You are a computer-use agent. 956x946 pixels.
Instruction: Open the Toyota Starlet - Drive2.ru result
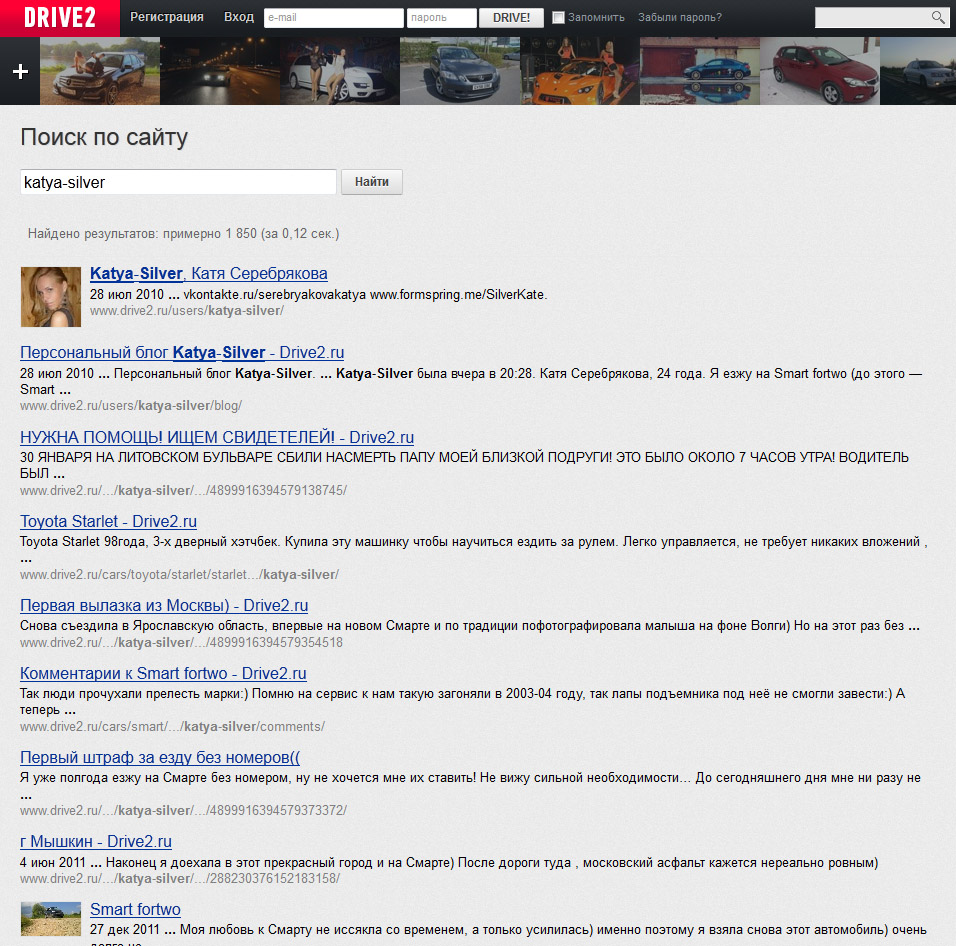[109, 522]
